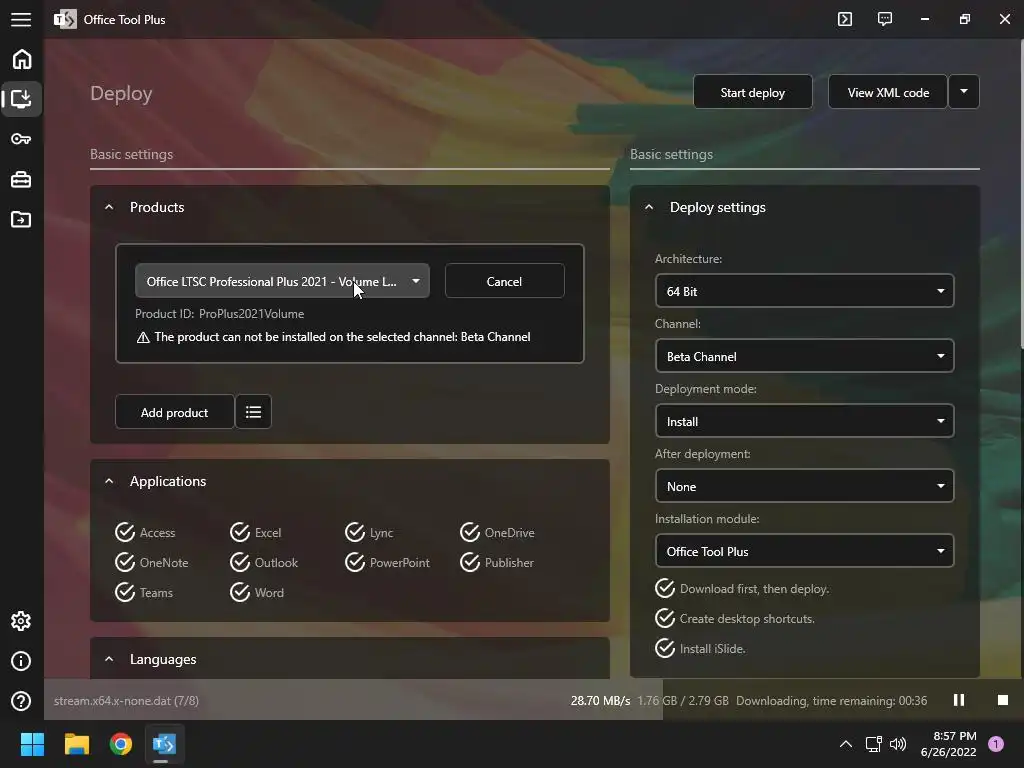
Task: Click the 28.70 MB/s speed text
Action: [x=600, y=701]
